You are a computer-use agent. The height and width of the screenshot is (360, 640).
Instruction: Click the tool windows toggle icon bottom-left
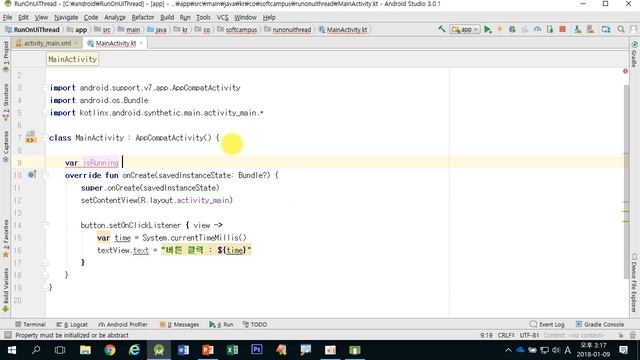(7, 335)
